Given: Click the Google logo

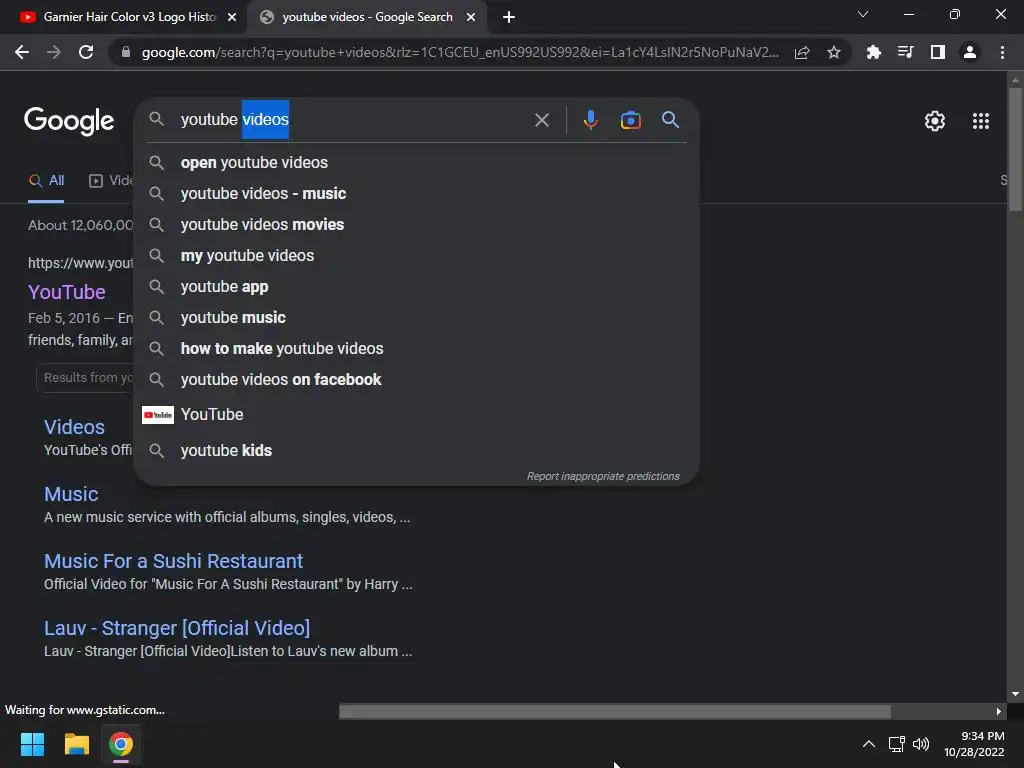Looking at the screenshot, I should click(69, 121).
